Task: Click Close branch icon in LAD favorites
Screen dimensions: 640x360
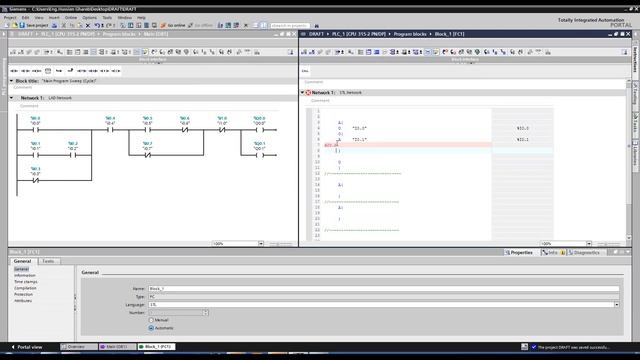Action: pyautogui.click(x=70, y=70)
